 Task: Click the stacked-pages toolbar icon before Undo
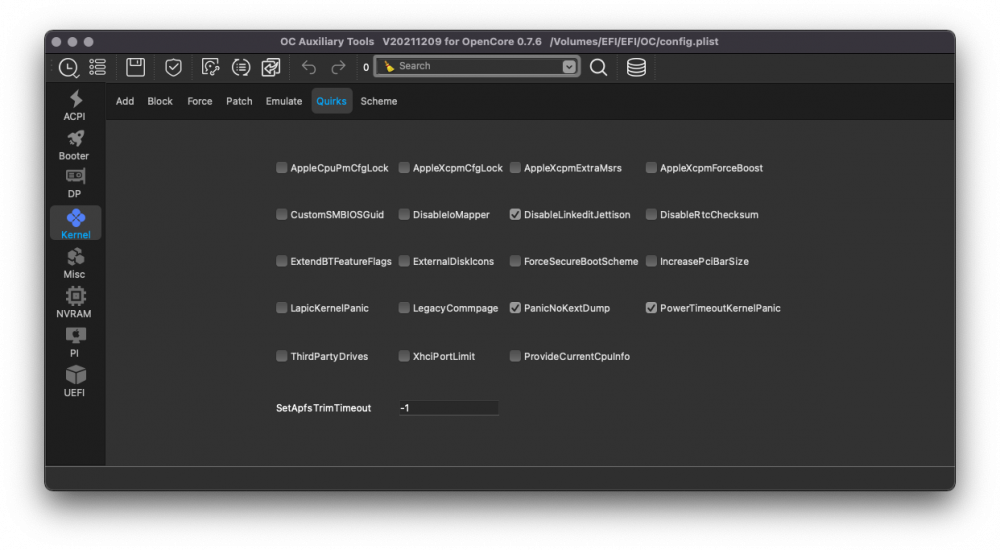click(x=271, y=67)
